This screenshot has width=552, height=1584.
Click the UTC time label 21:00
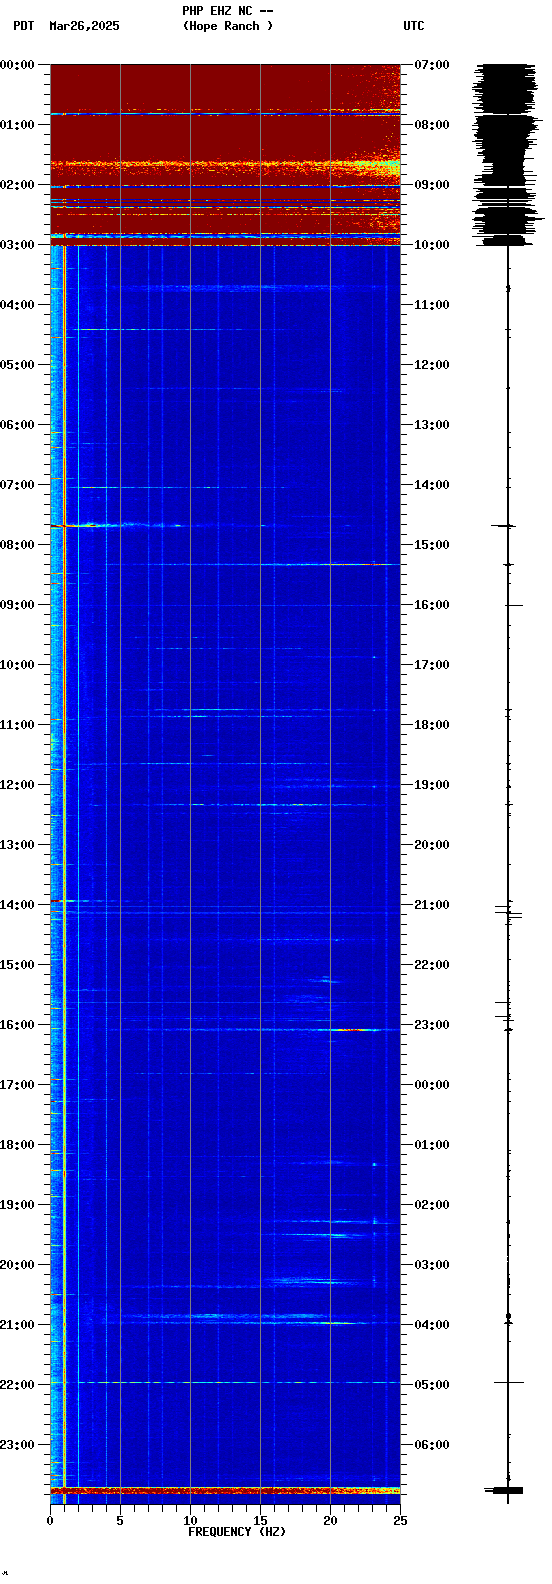(x=431, y=905)
